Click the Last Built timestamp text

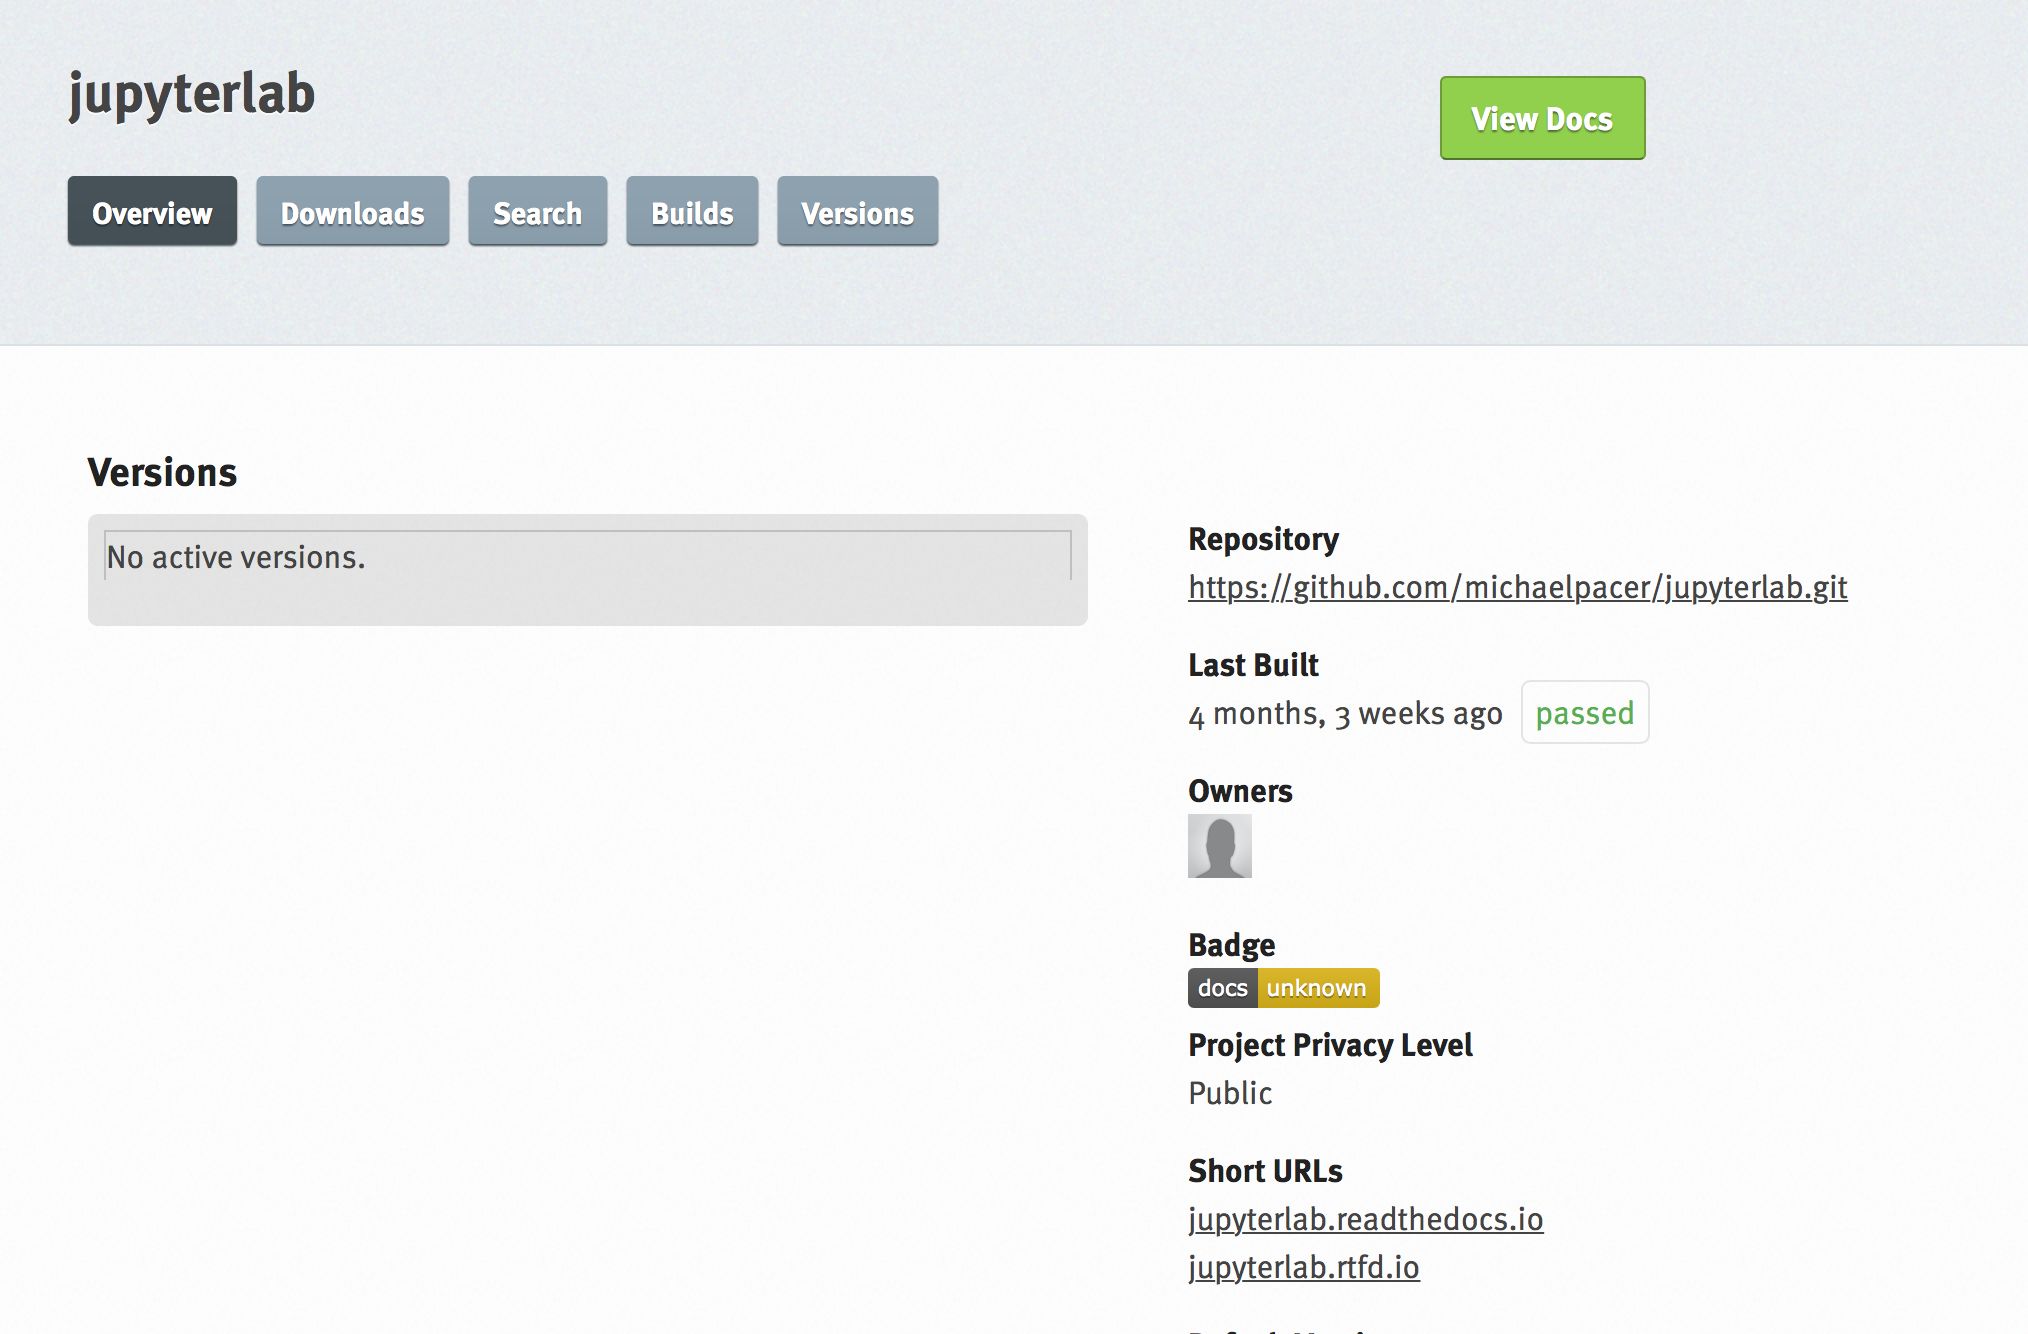(1345, 713)
